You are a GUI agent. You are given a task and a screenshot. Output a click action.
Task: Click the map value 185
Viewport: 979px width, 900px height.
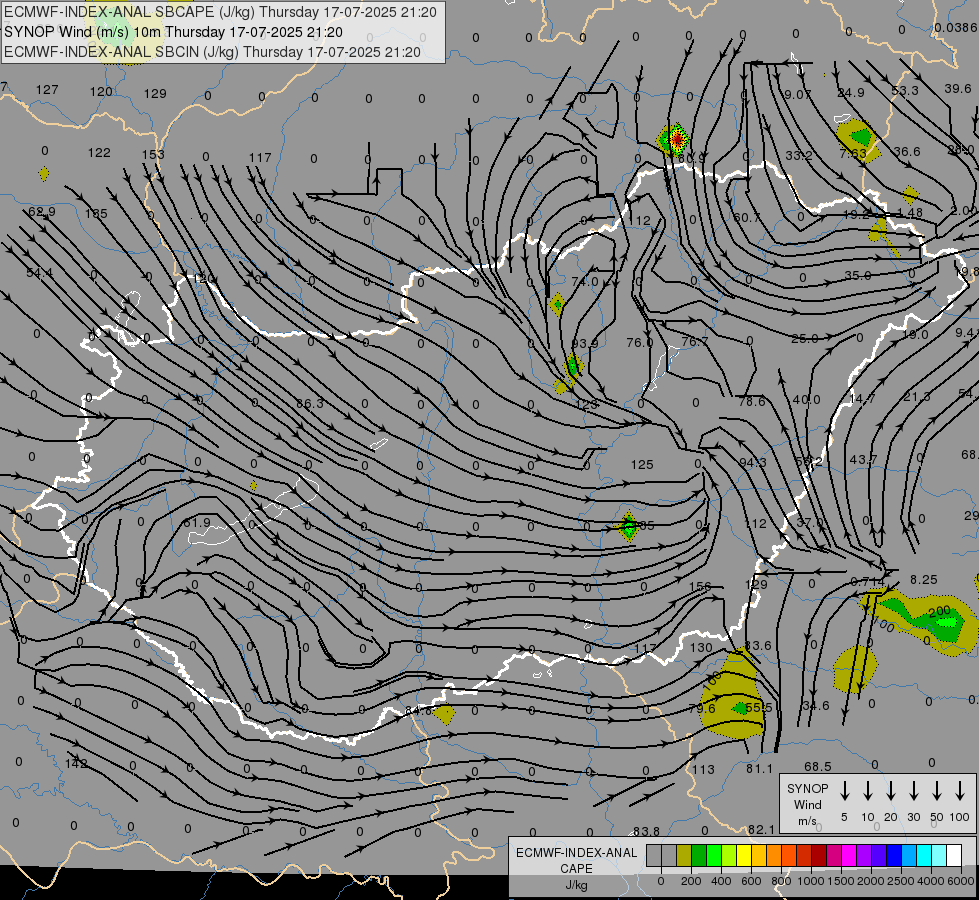pos(96,214)
